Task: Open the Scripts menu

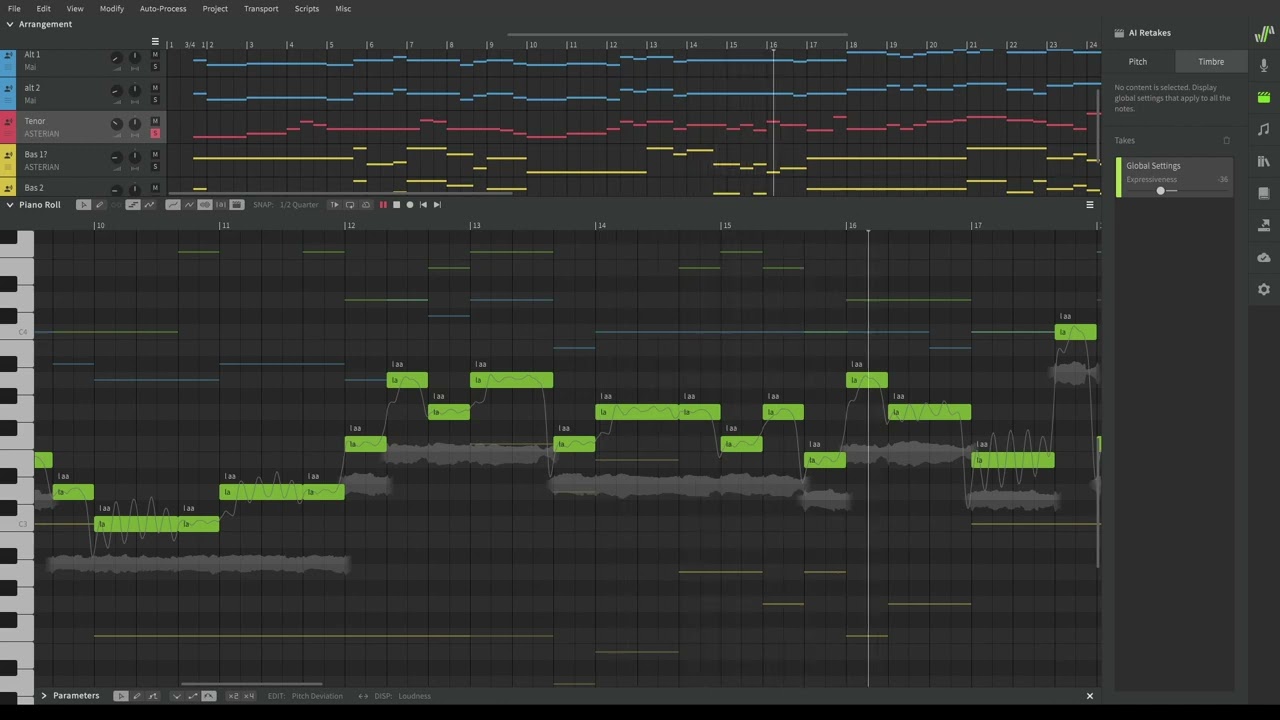Action: pos(307,9)
